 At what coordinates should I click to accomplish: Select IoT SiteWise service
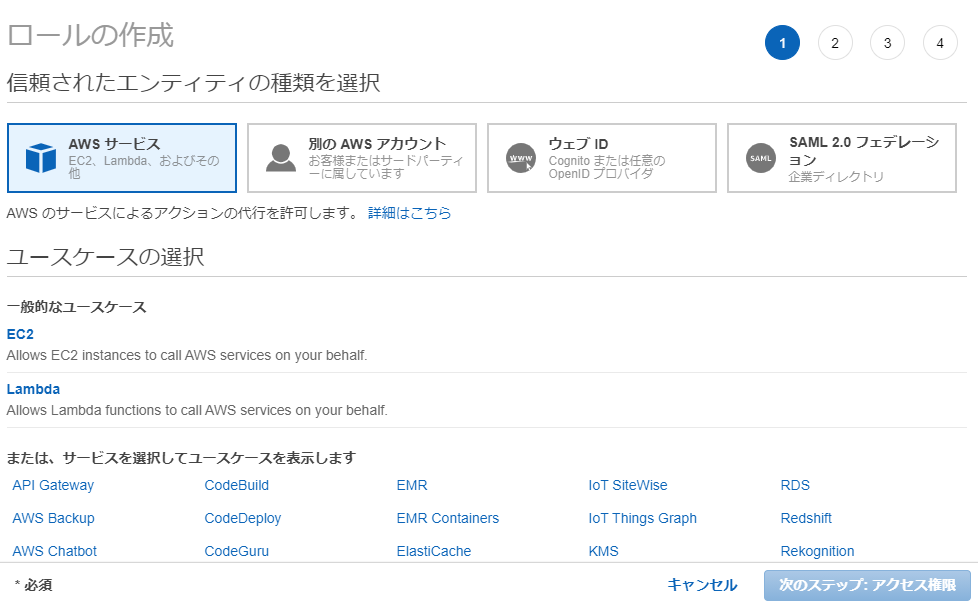click(627, 485)
